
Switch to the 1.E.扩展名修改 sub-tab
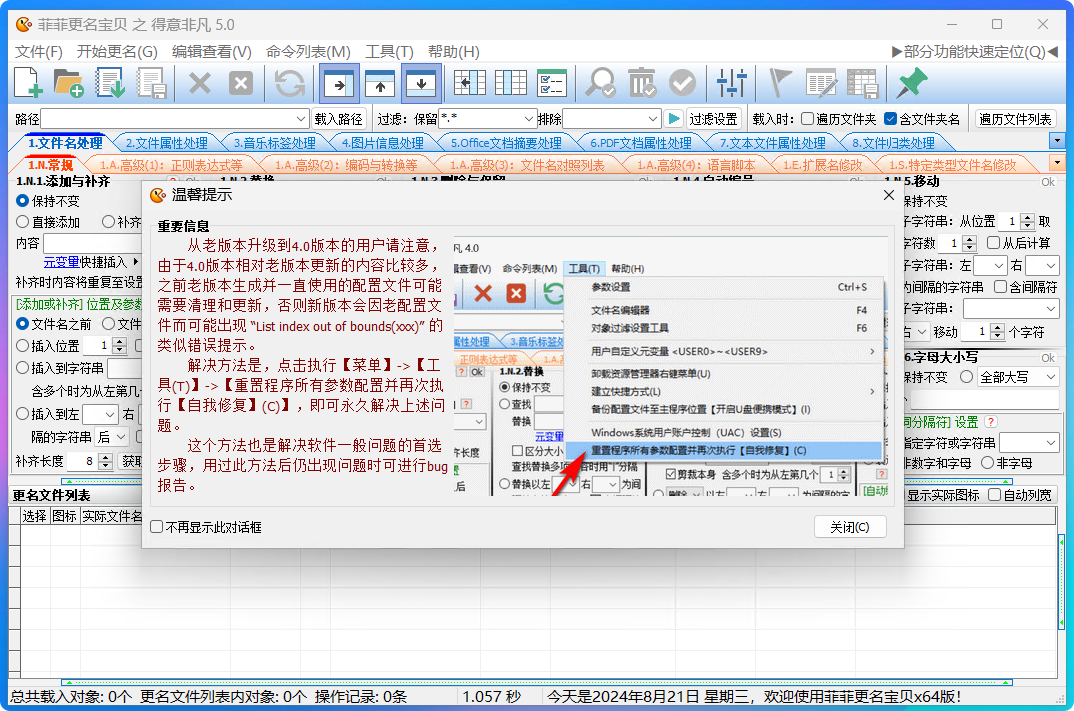[823, 165]
